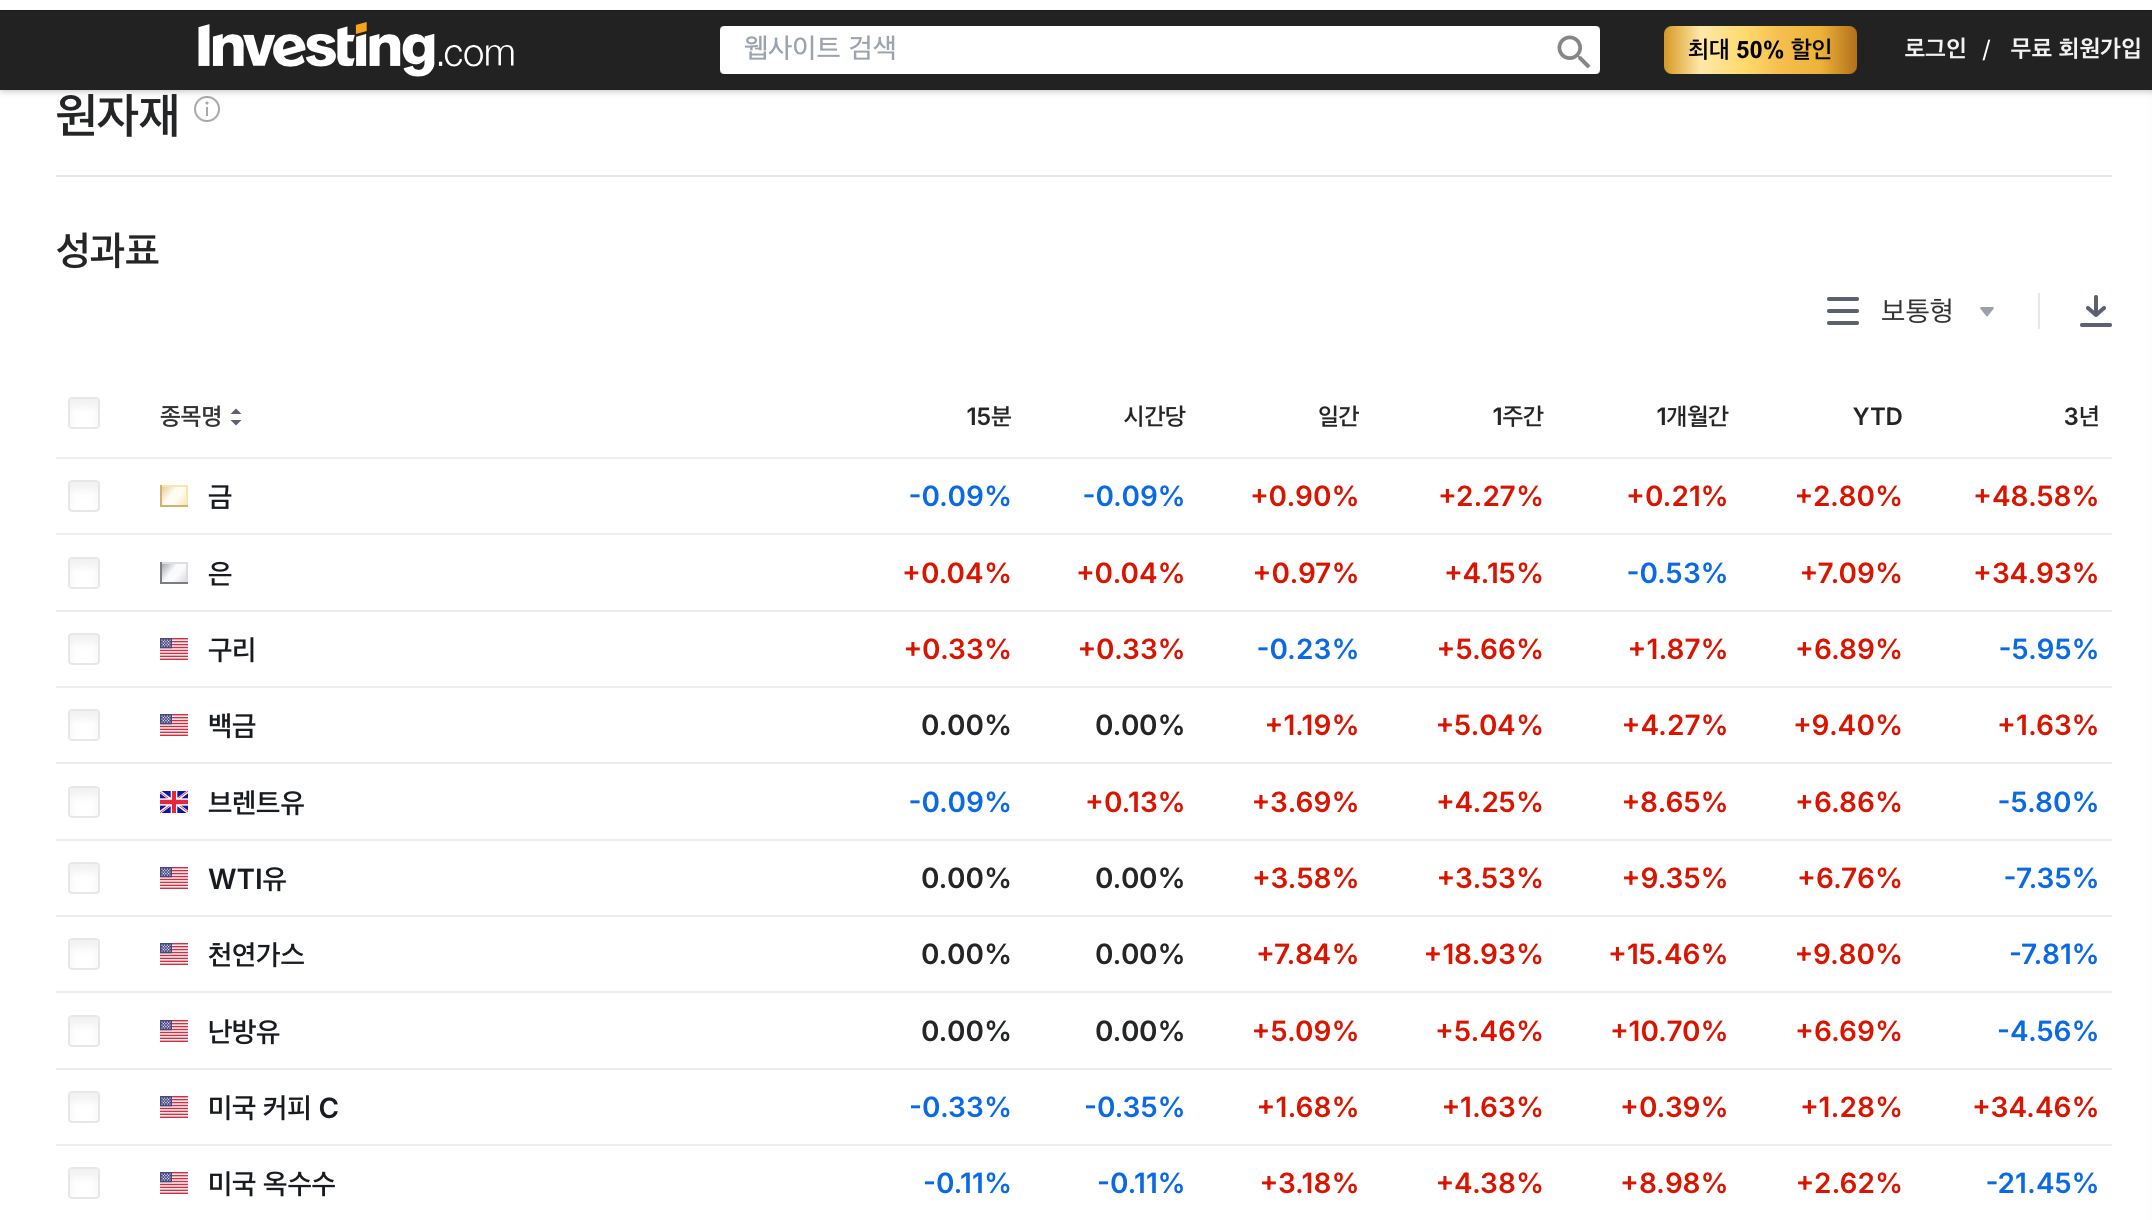Click 무료 회원가입 link
Image resolution: width=2152 pixels, height=1220 pixels.
pyautogui.click(x=2075, y=48)
